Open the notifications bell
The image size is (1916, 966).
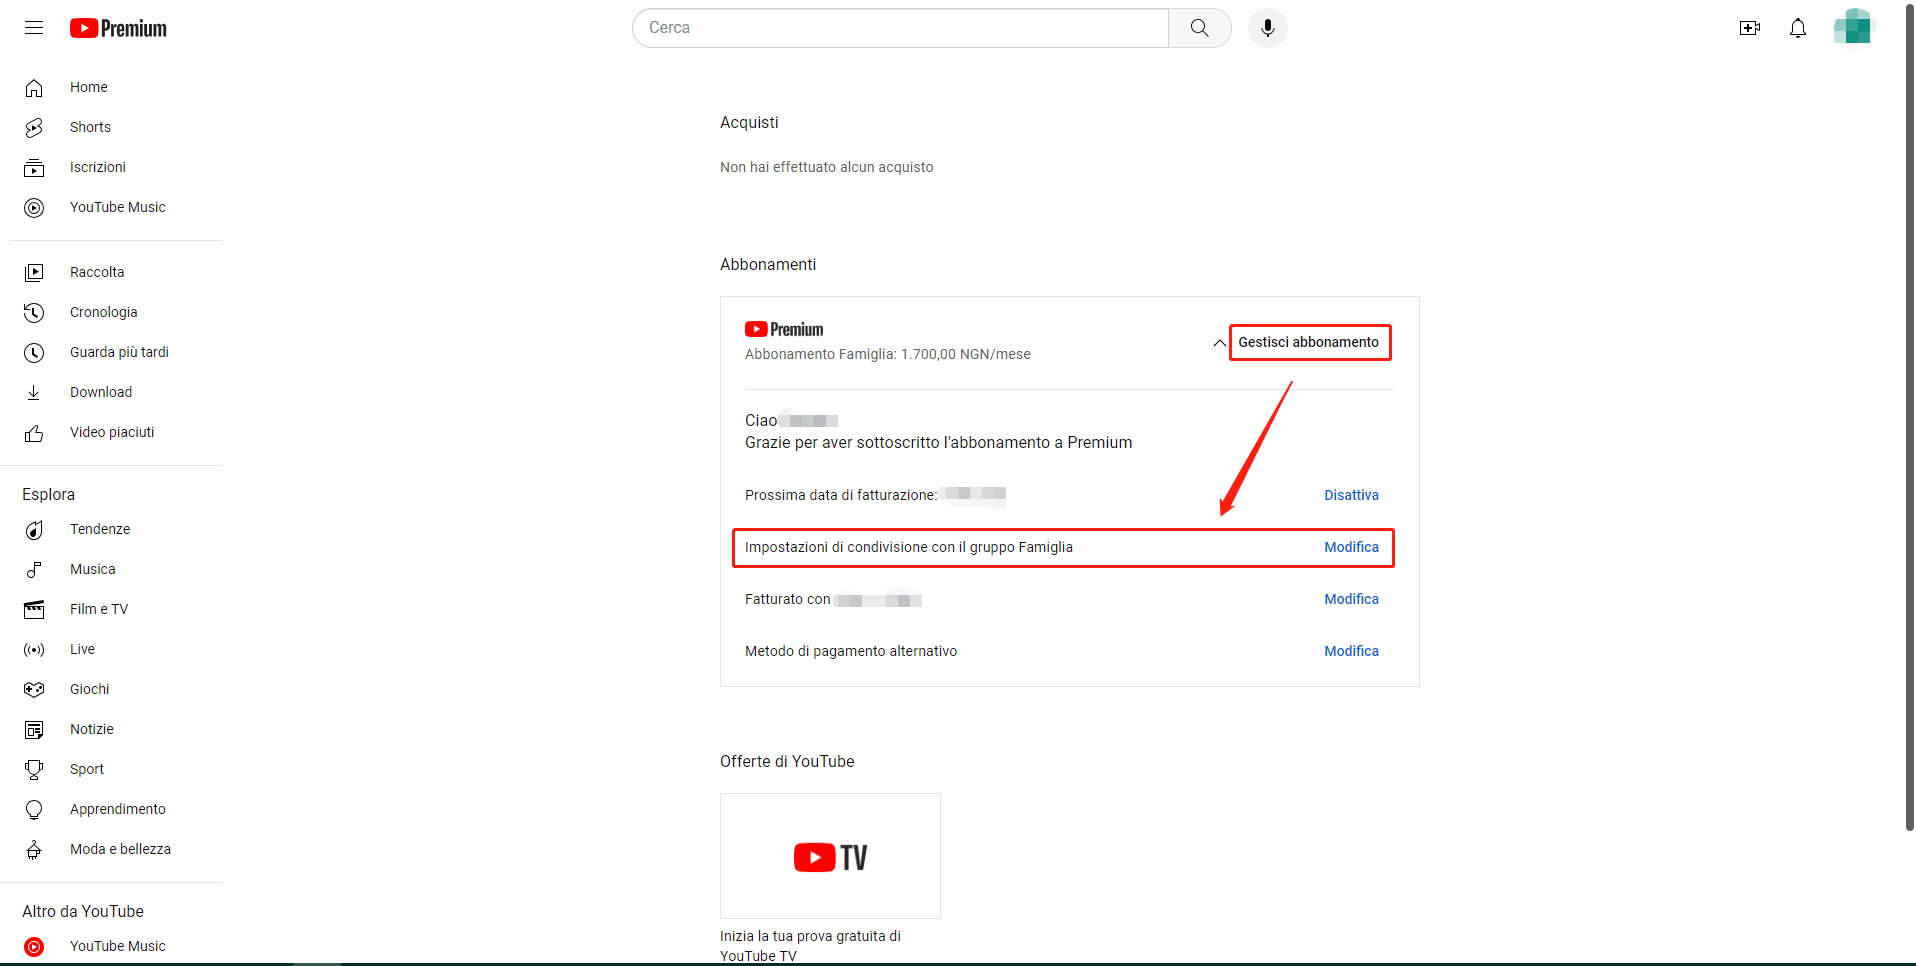1798,28
